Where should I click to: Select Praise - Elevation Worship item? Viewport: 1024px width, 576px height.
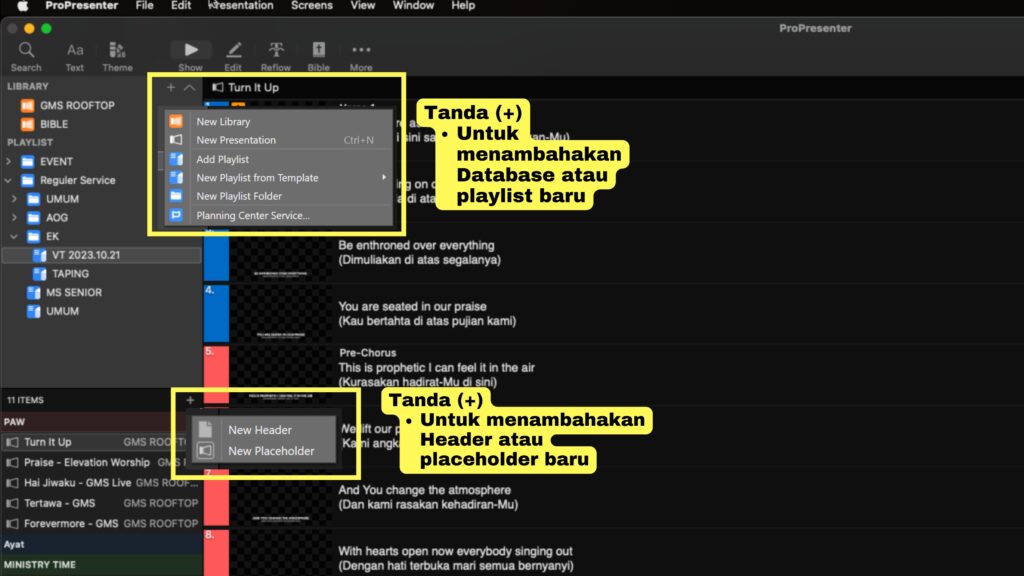[x=101, y=462]
